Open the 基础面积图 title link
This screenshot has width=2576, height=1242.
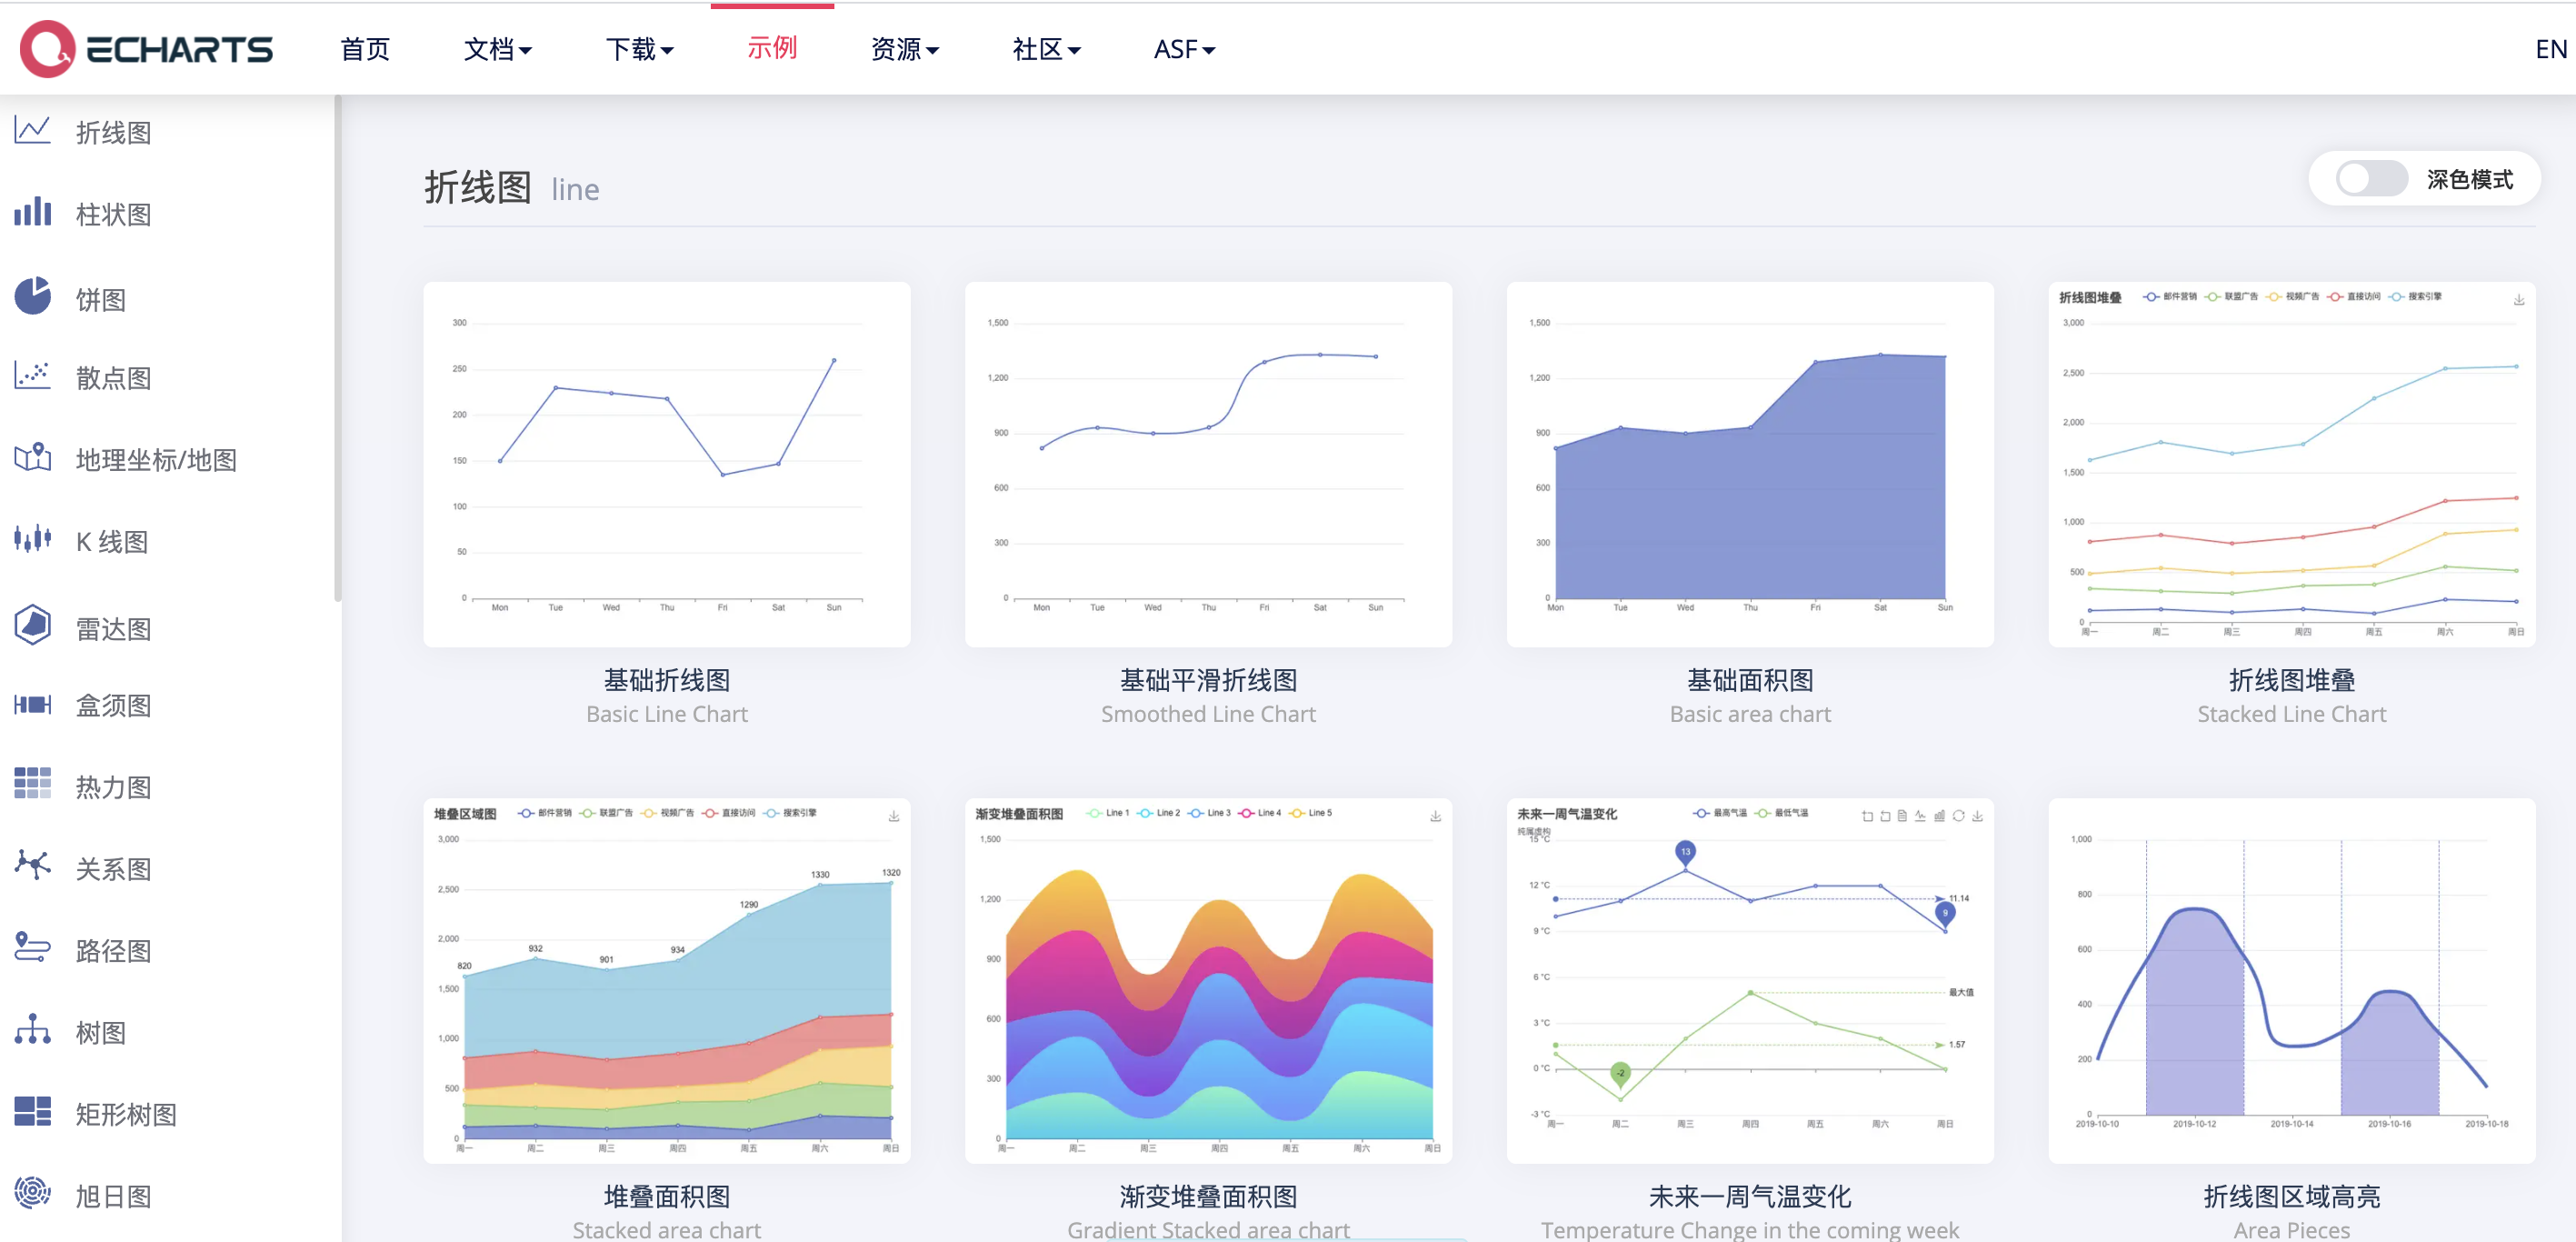point(1750,680)
